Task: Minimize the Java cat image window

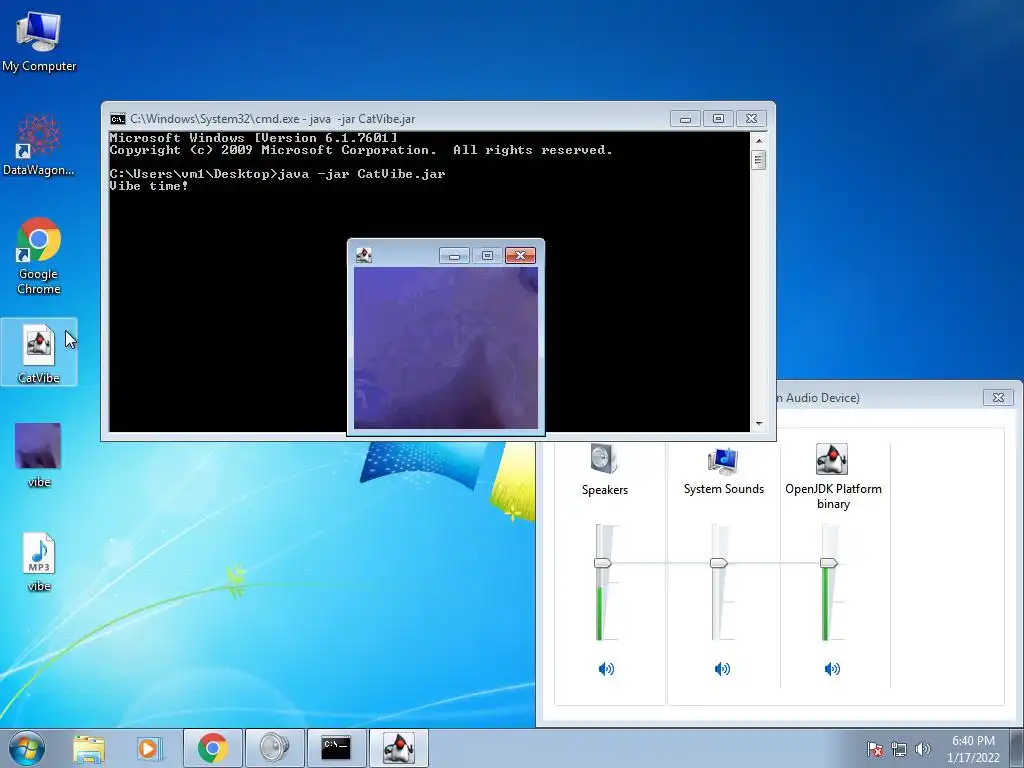Action: coord(455,255)
